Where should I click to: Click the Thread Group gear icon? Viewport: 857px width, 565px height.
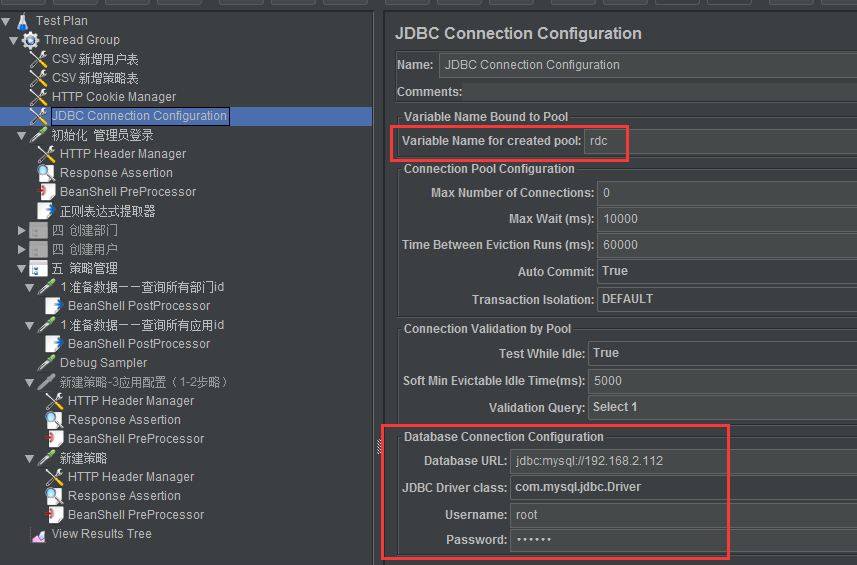30,40
